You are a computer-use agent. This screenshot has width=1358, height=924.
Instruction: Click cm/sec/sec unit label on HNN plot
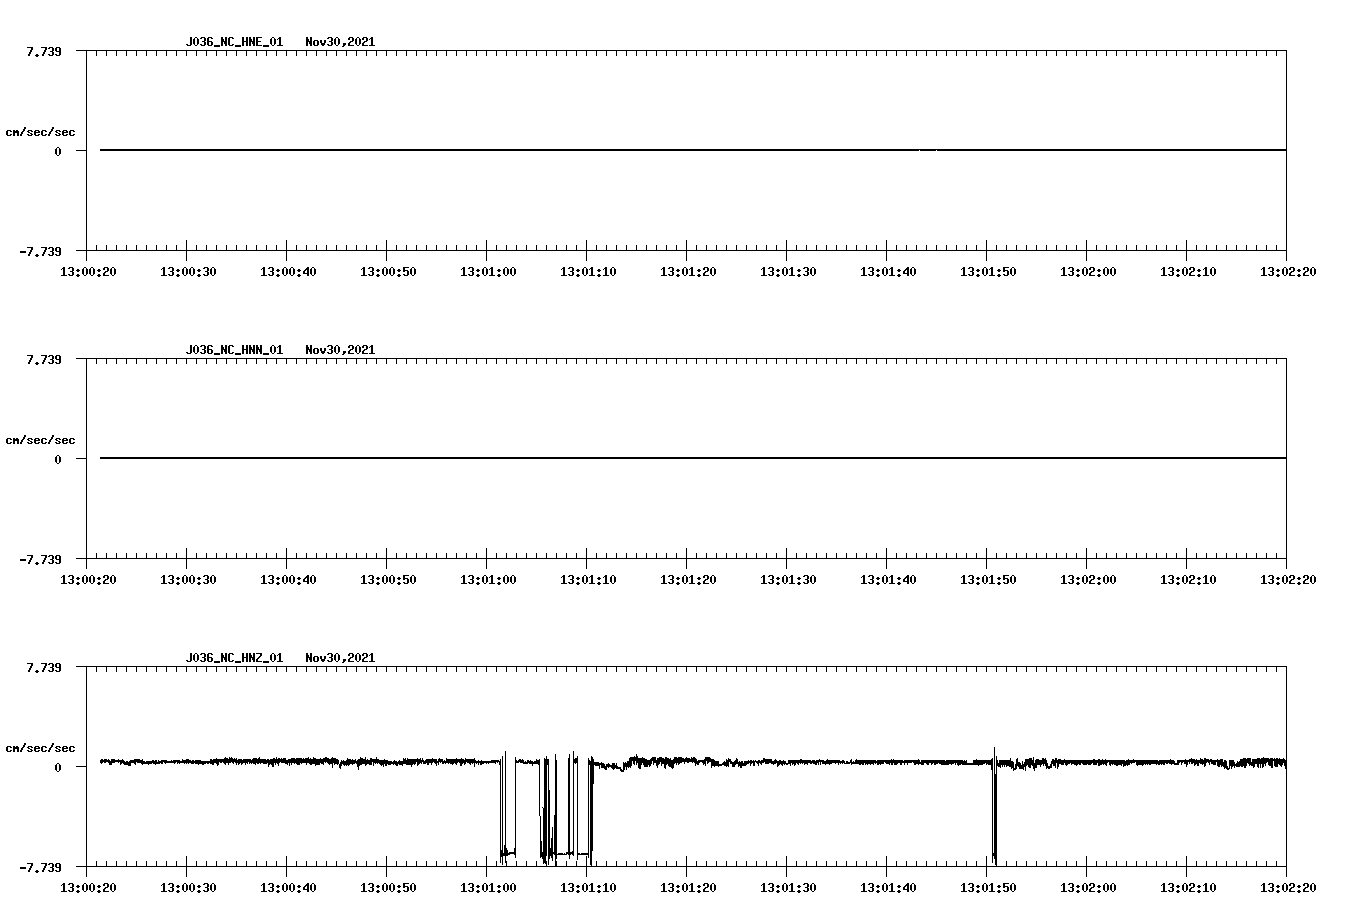tap(40, 440)
